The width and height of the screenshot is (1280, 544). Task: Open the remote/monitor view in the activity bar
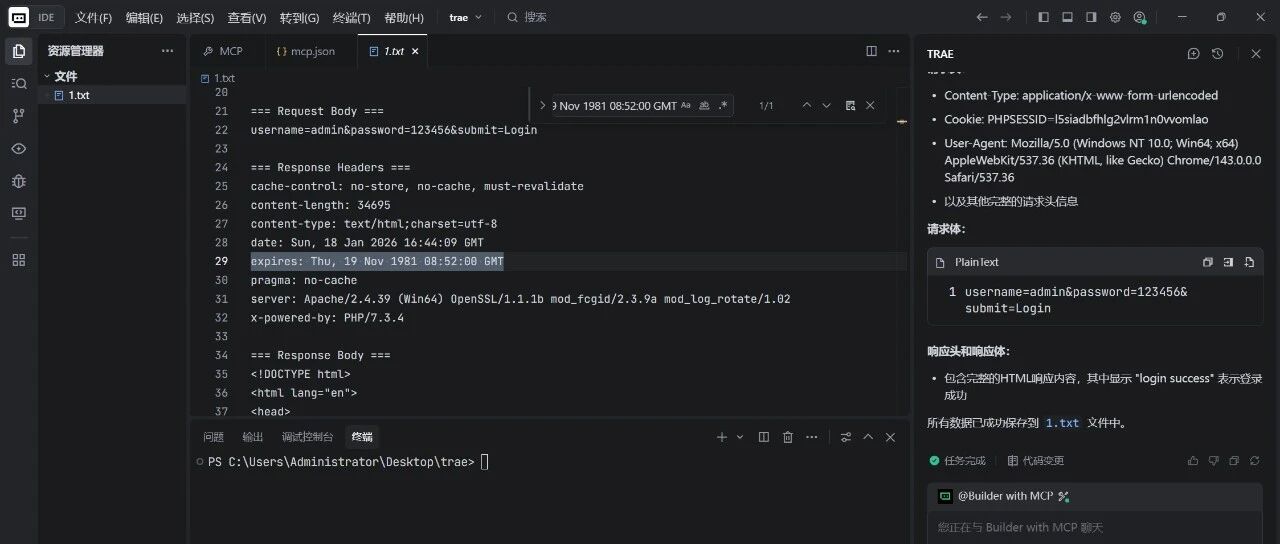[x=18, y=213]
